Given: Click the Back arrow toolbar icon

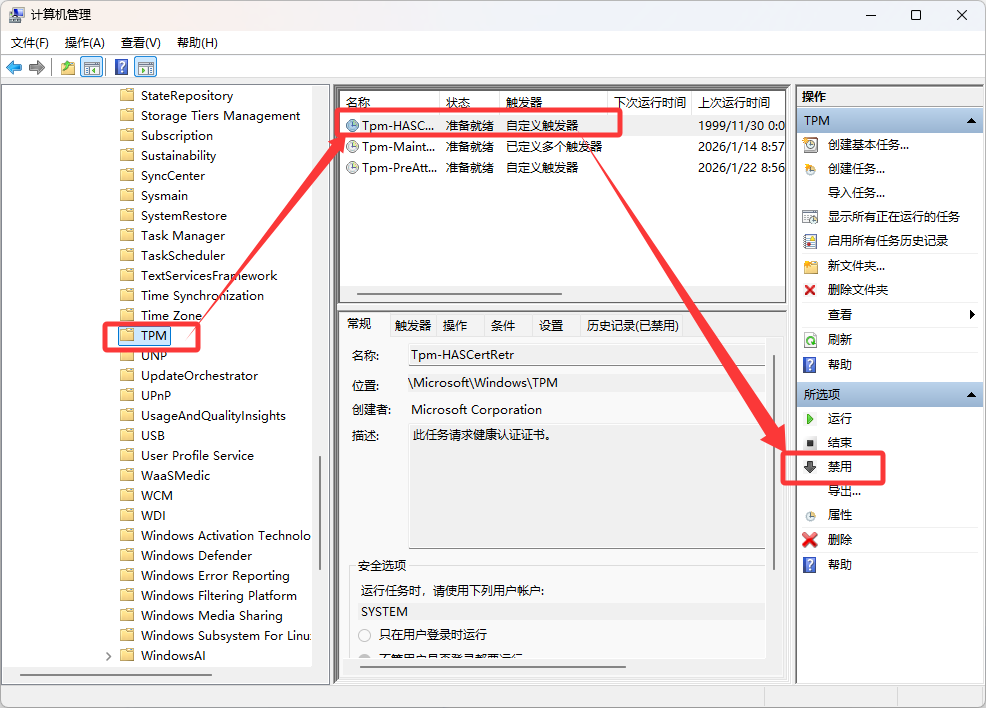Looking at the screenshot, I should 14,67.
